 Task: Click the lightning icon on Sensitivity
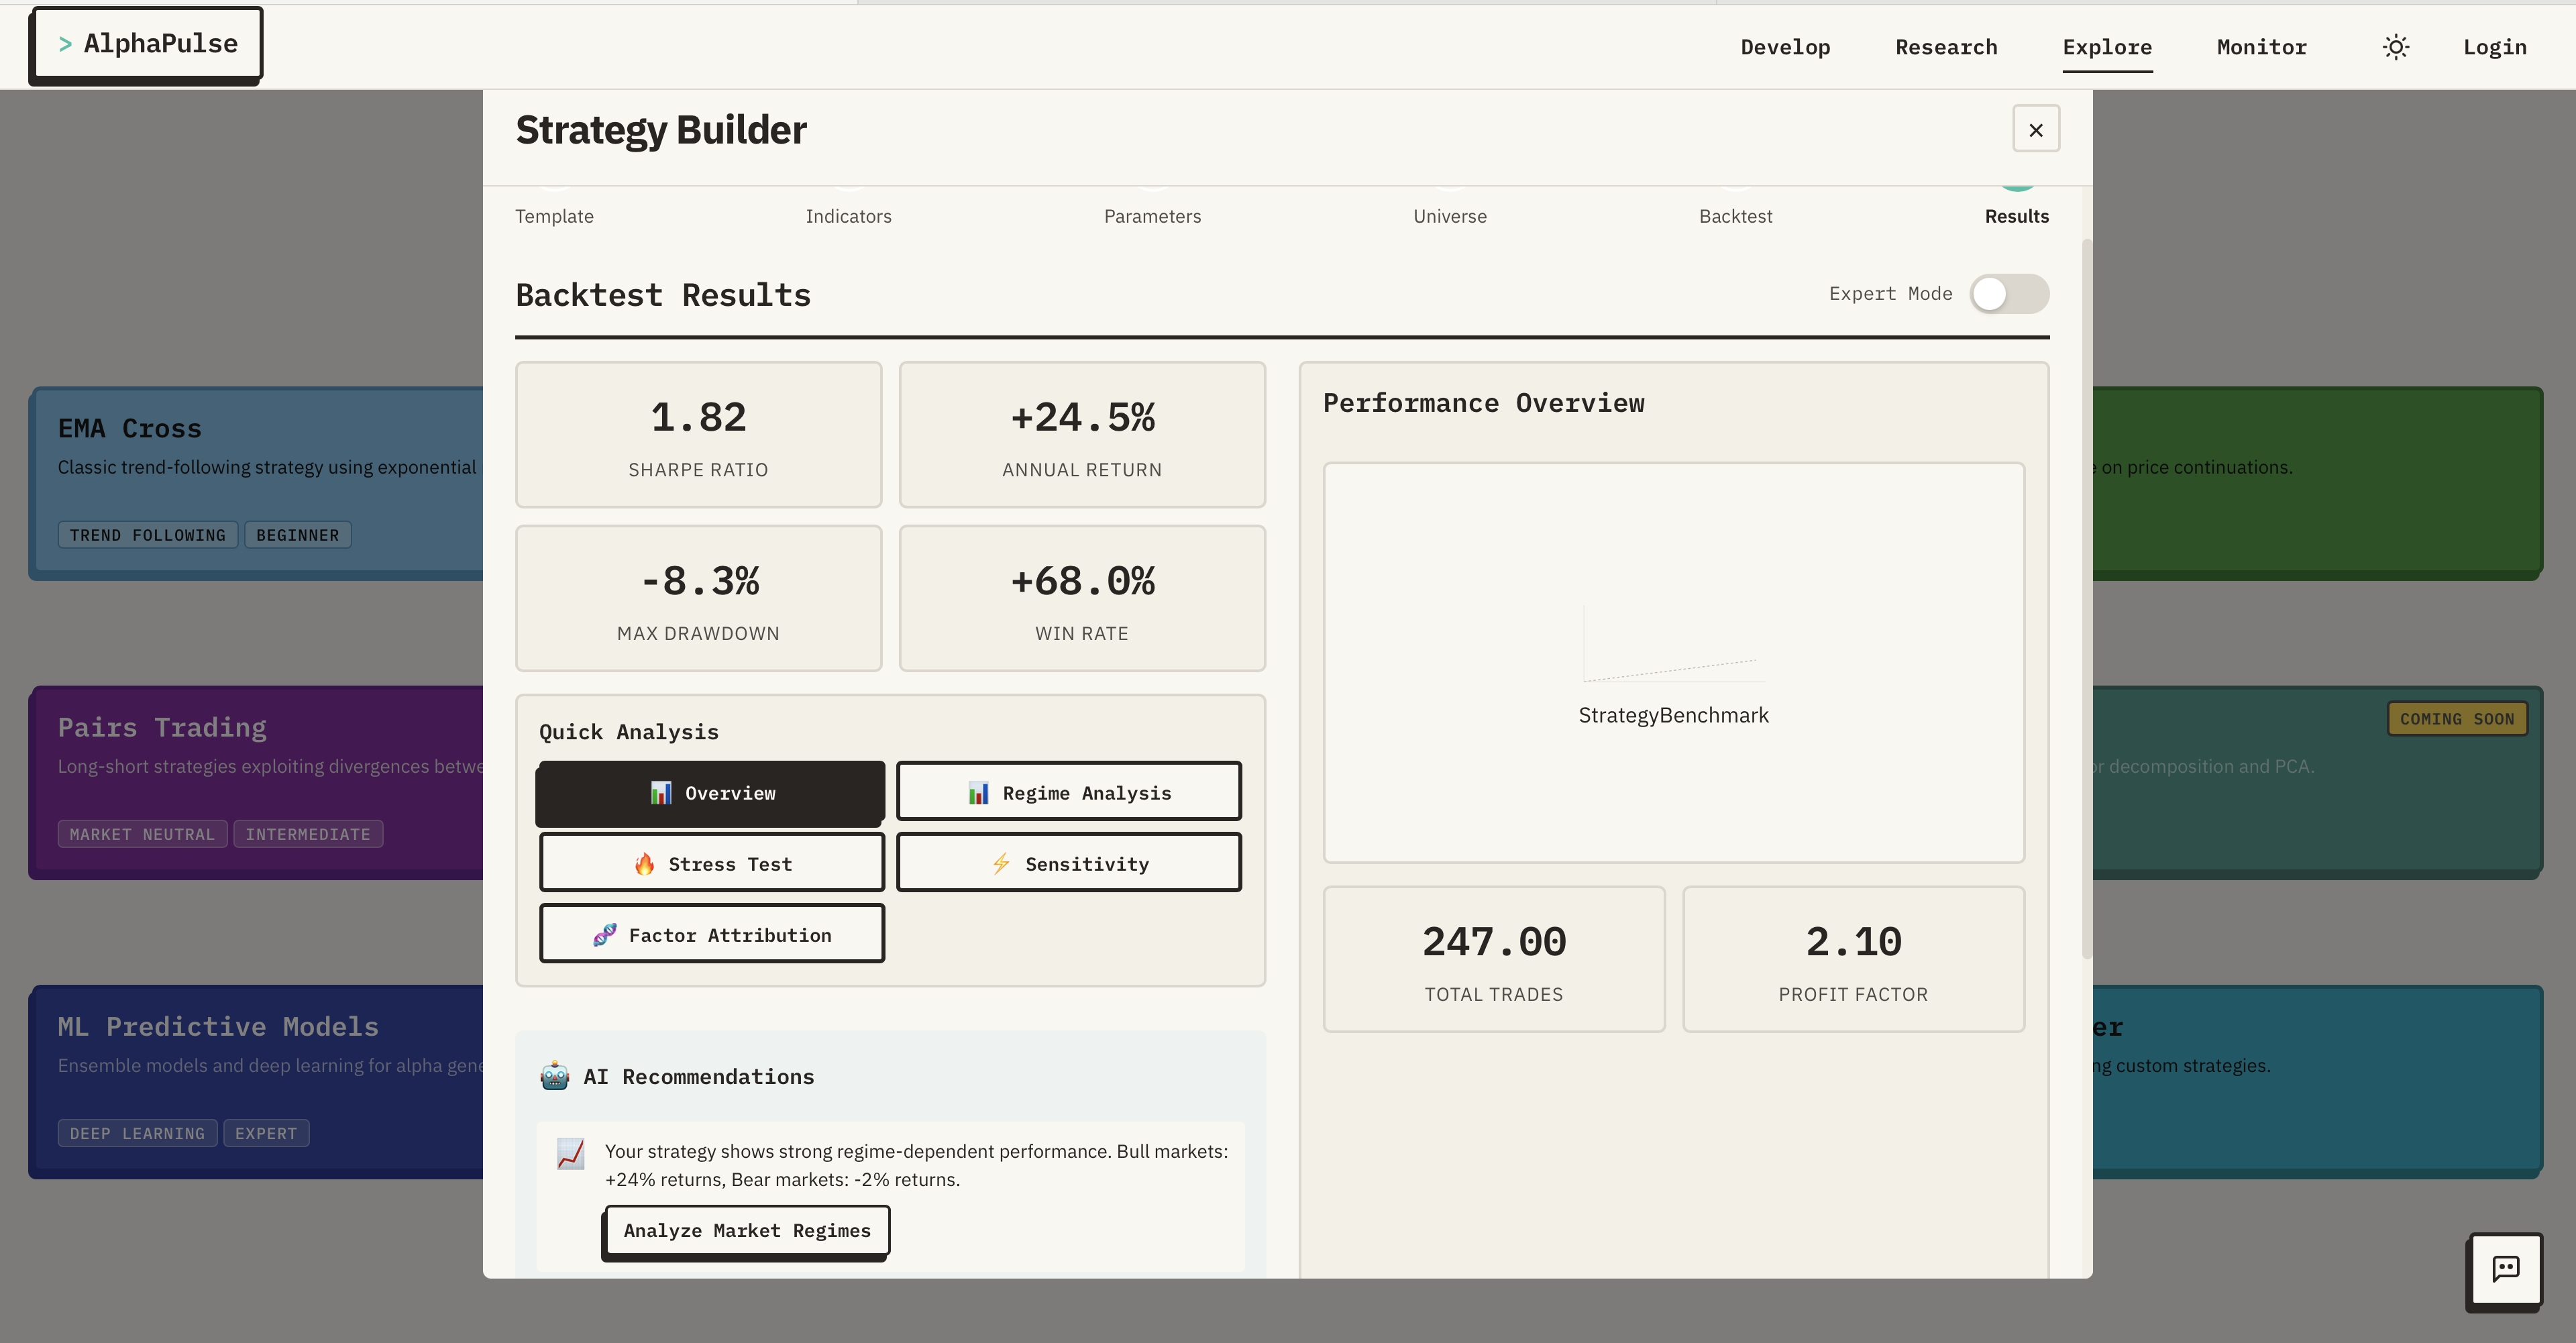[x=1001, y=864]
